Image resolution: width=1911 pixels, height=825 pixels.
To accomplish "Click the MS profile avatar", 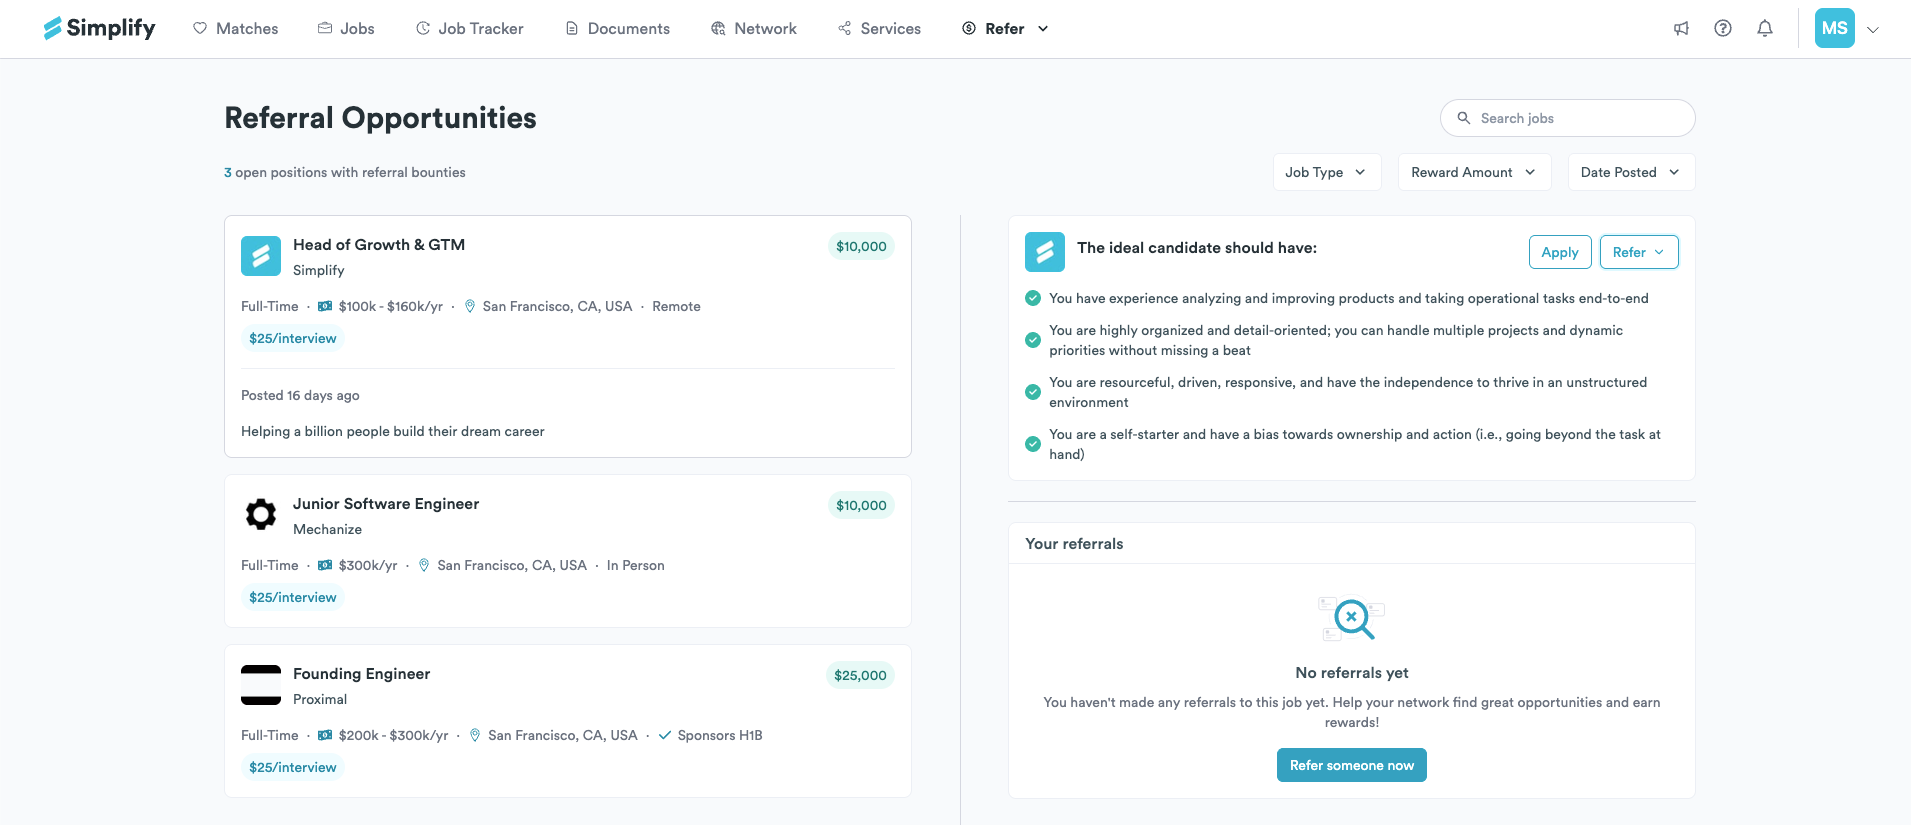I will pos(1835,28).
